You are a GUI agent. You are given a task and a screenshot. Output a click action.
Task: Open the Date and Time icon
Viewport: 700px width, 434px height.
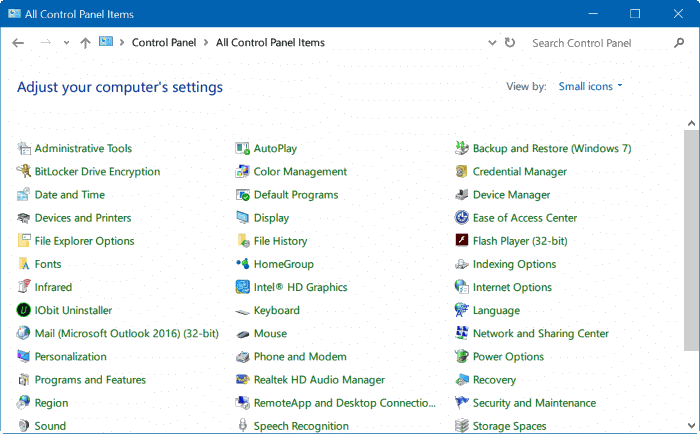coord(24,195)
